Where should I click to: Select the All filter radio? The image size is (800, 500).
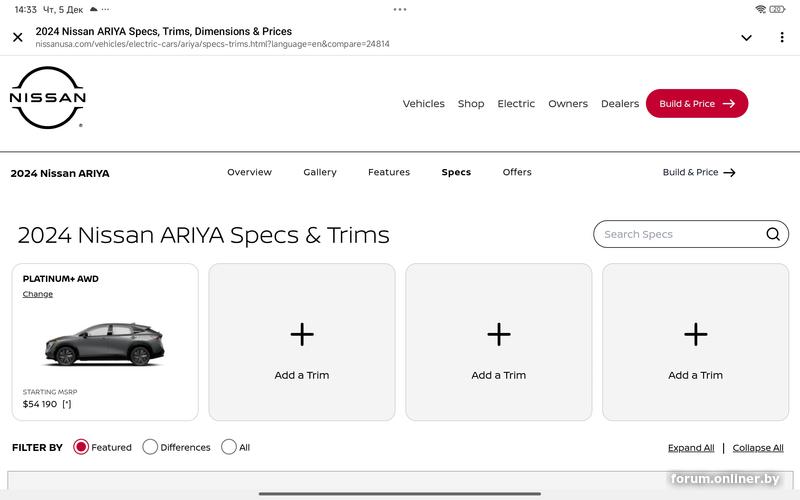pyautogui.click(x=229, y=447)
